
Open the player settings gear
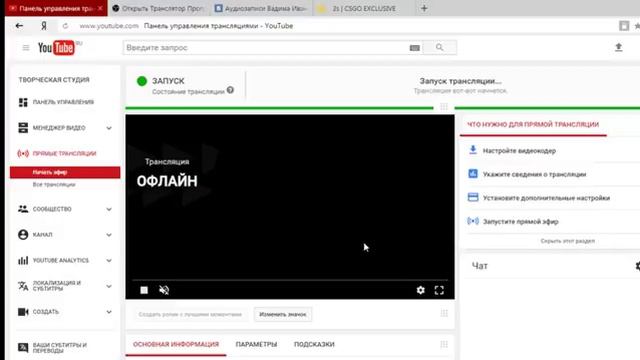[x=420, y=290]
